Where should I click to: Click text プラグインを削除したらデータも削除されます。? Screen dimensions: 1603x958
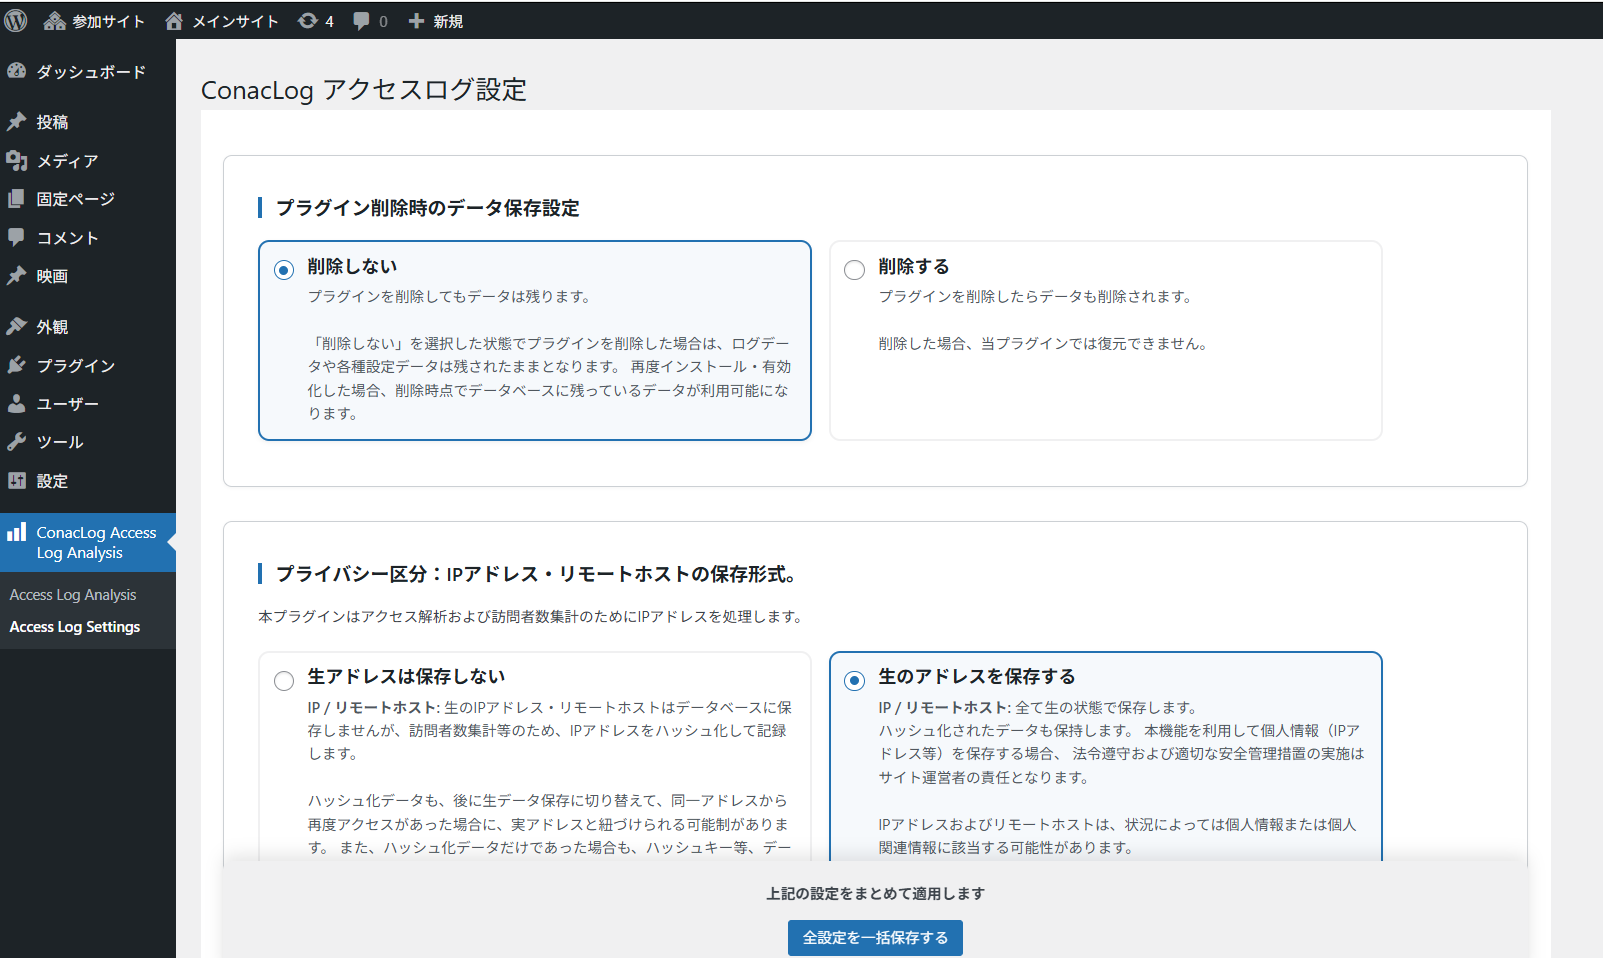1037,297
